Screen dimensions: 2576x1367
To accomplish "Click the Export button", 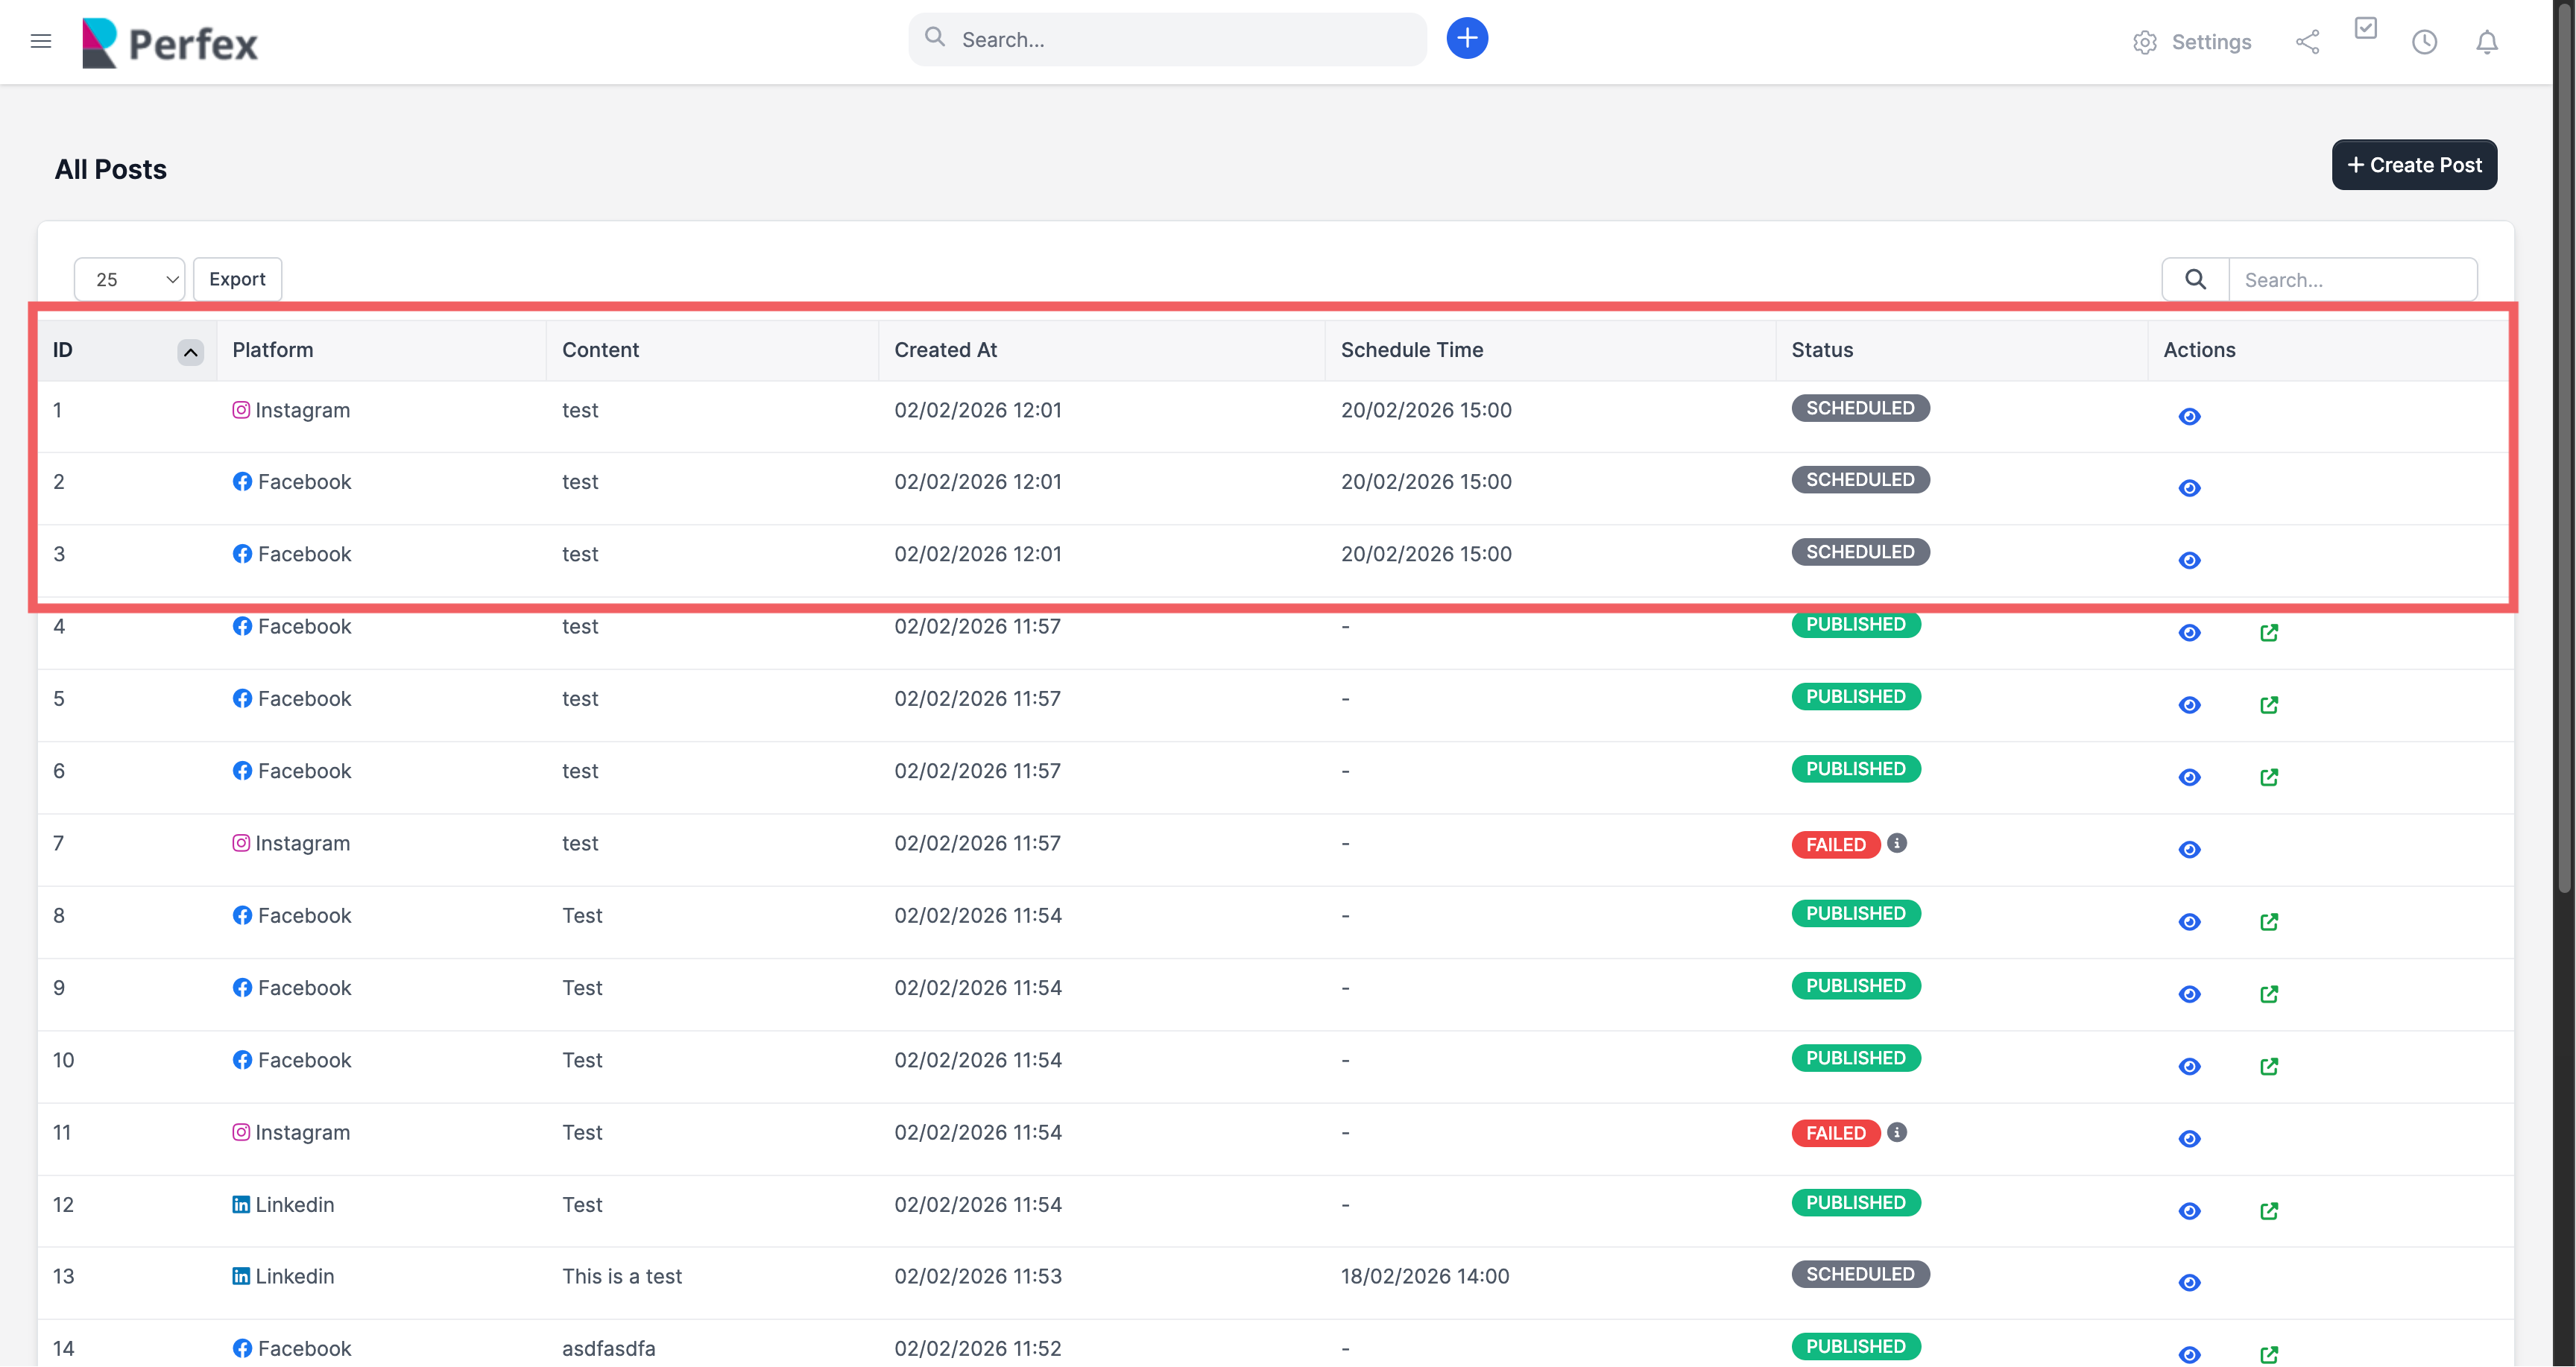I will click(237, 280).
